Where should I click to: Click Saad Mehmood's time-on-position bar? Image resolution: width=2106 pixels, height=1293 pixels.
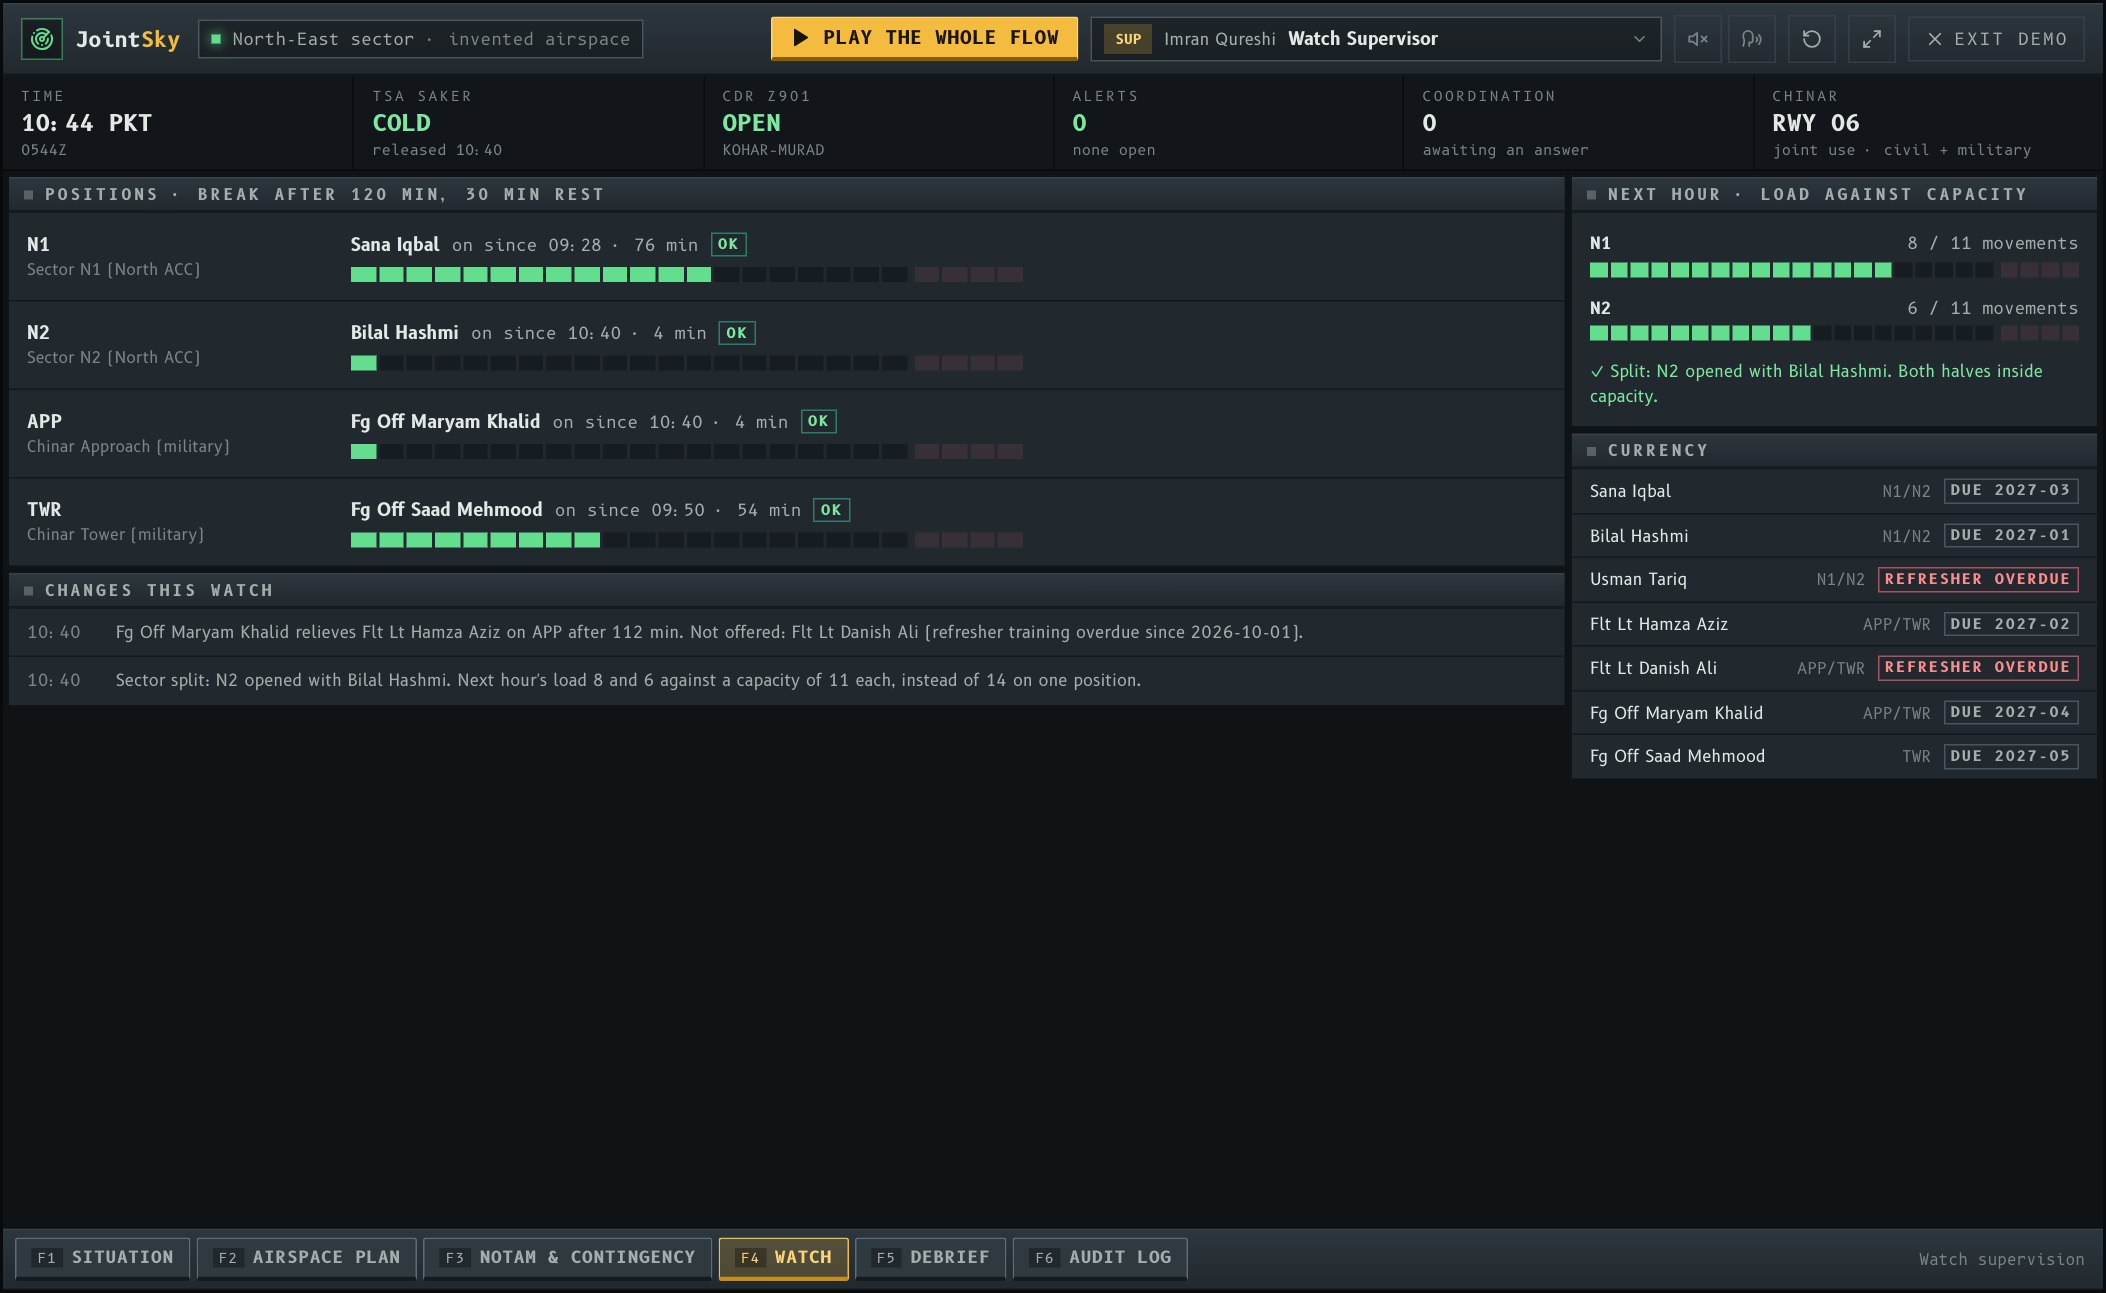(686, 540)
